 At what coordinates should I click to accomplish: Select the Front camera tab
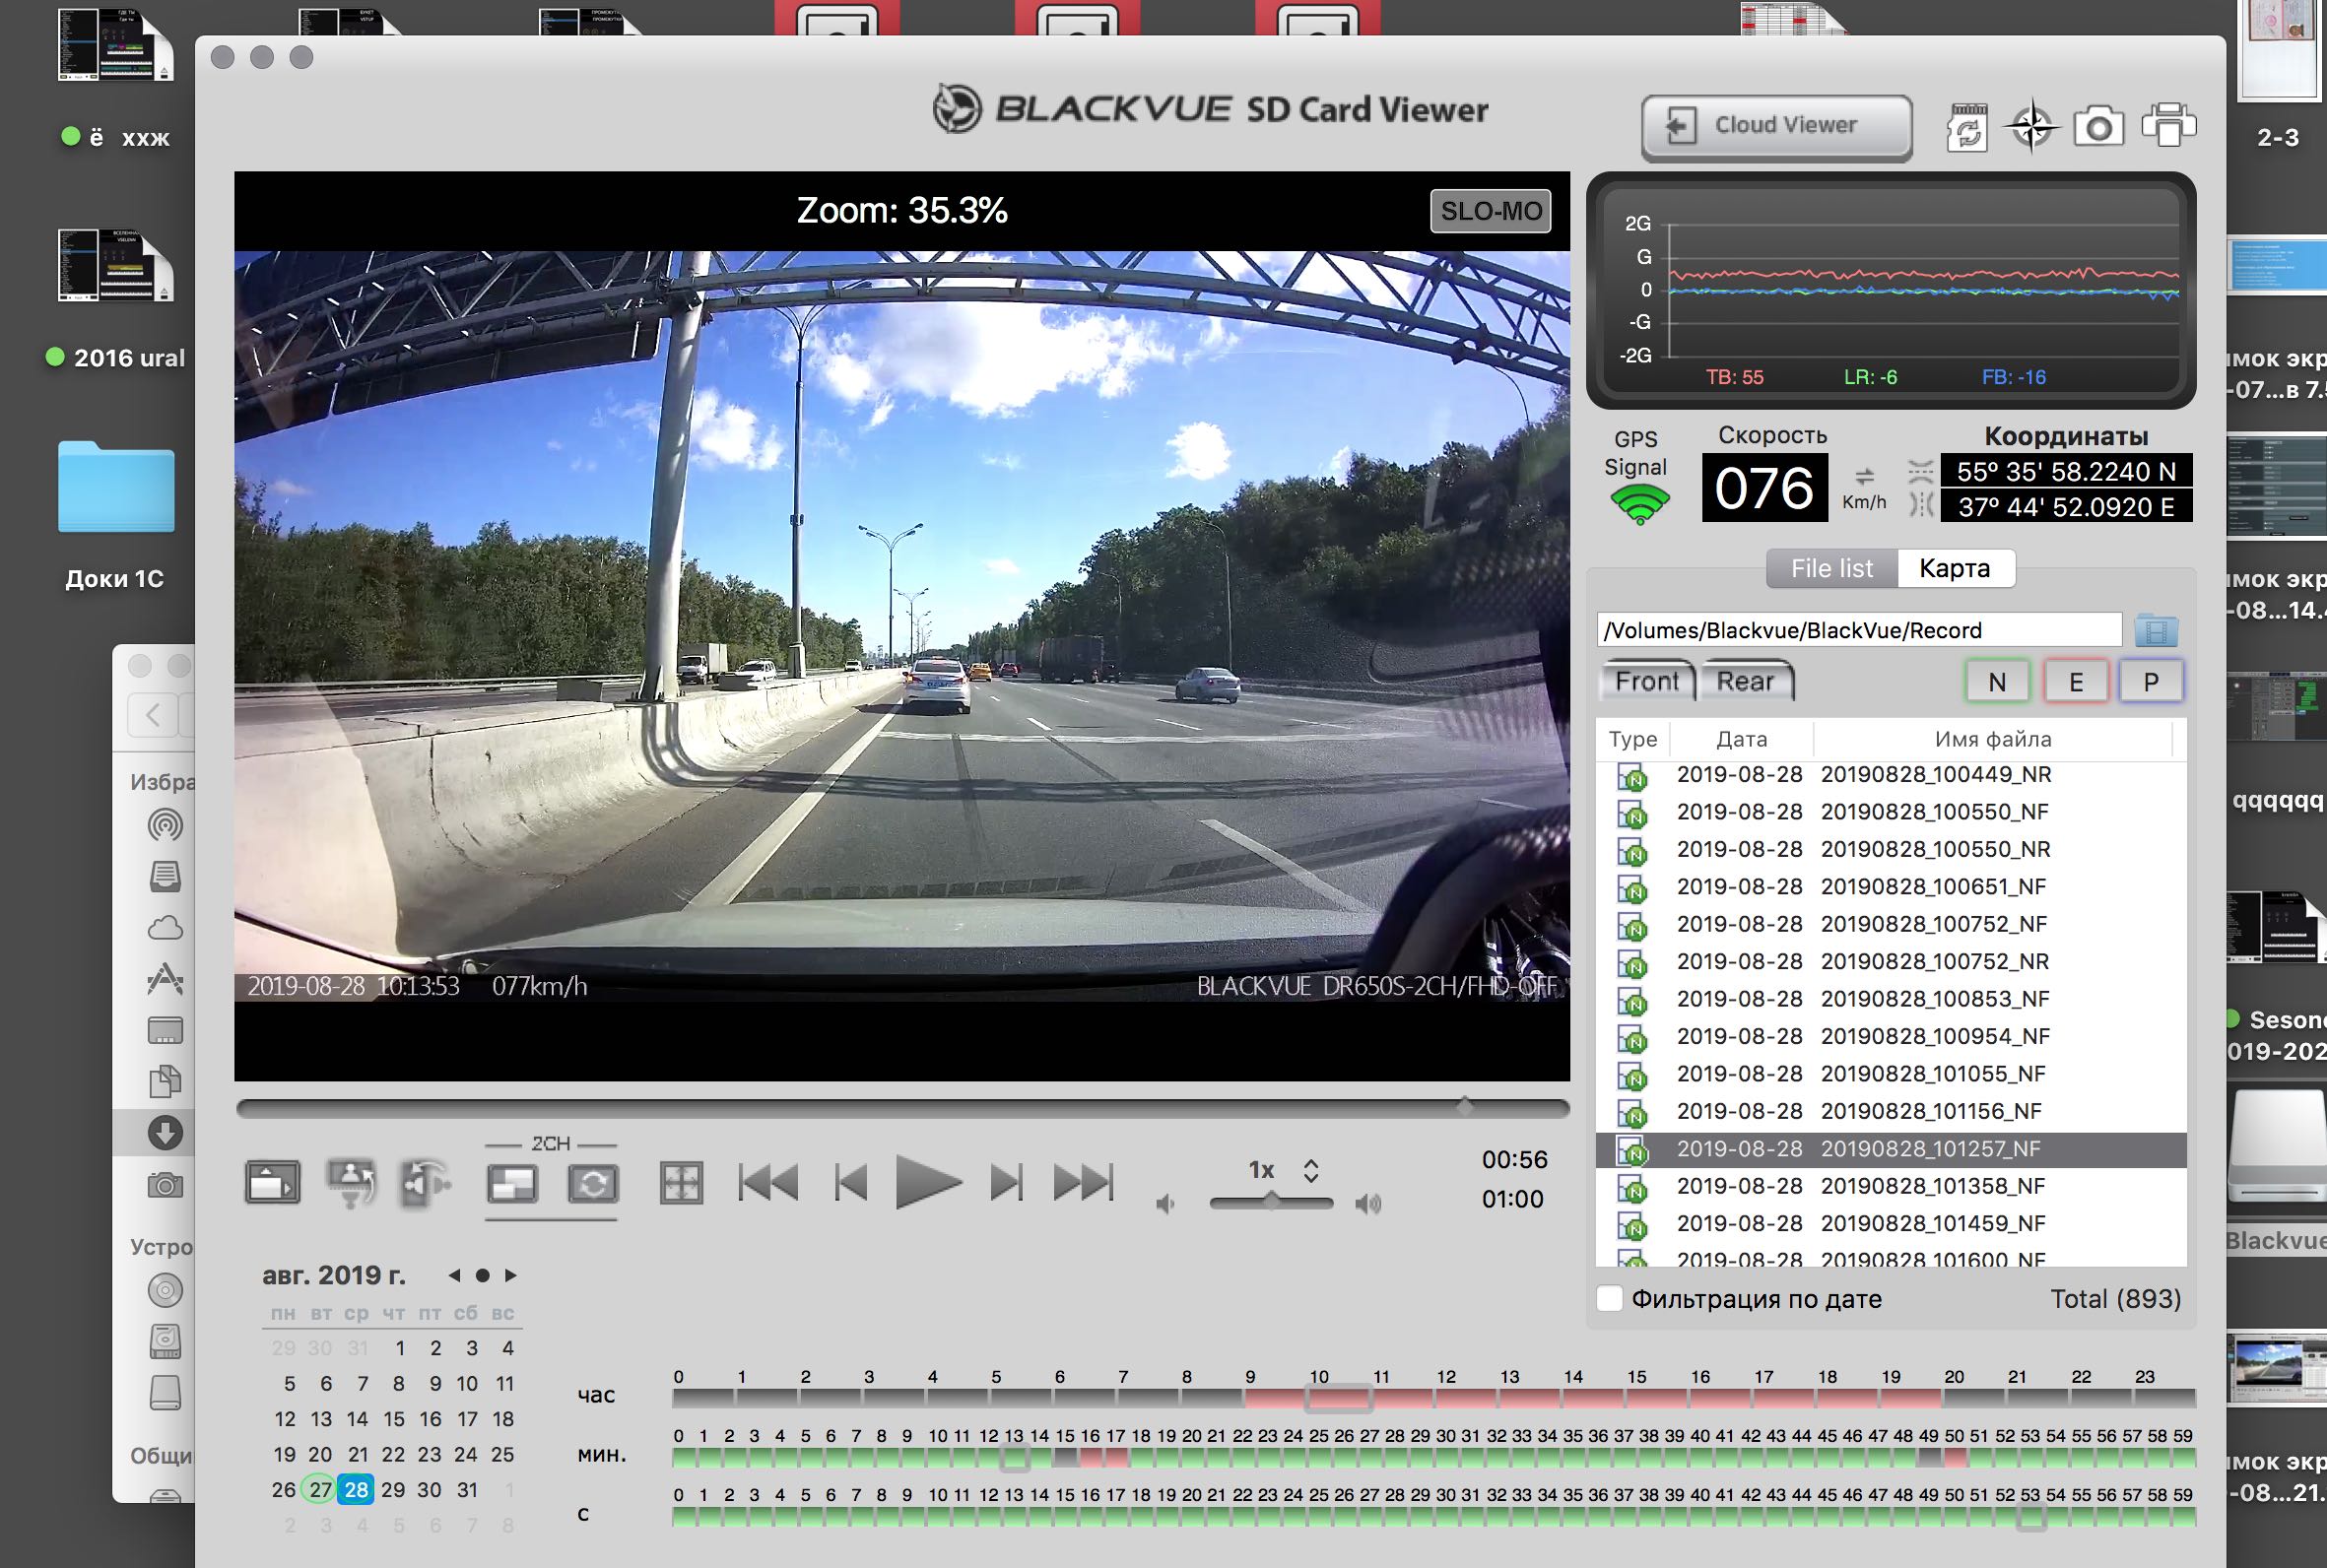pos(1646,681)
